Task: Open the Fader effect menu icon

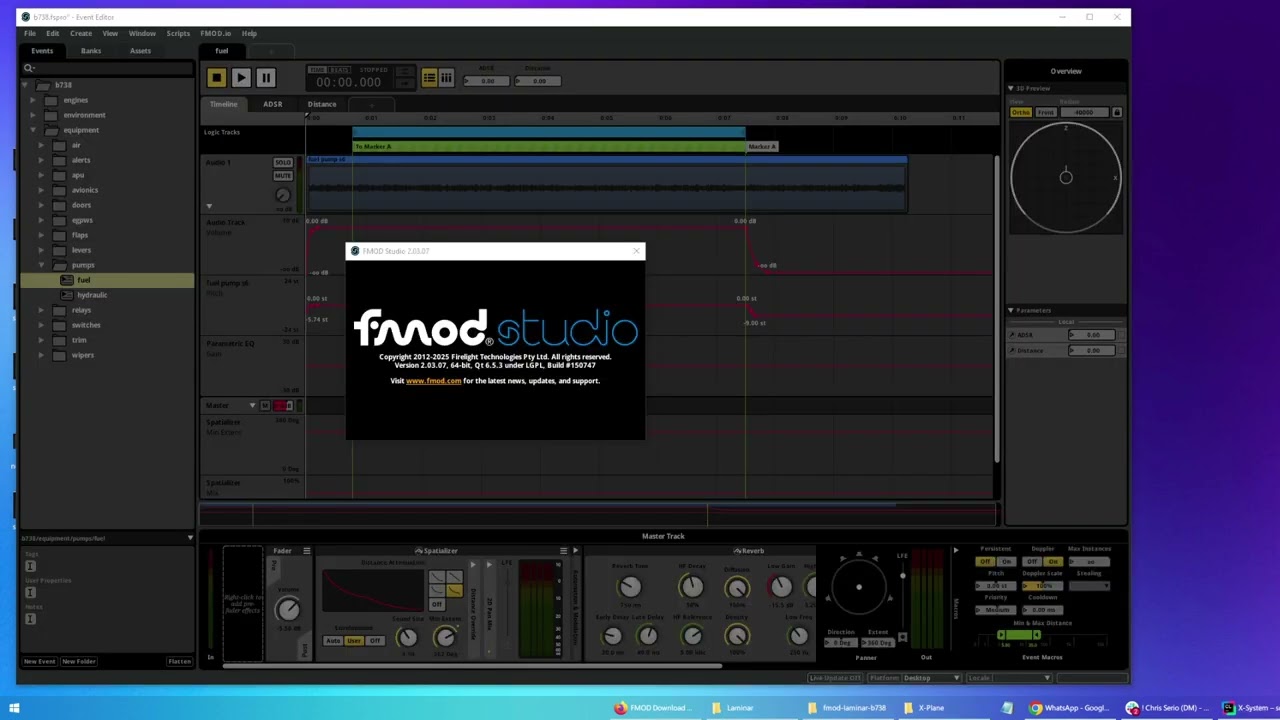Action: (x=306, y=551)
